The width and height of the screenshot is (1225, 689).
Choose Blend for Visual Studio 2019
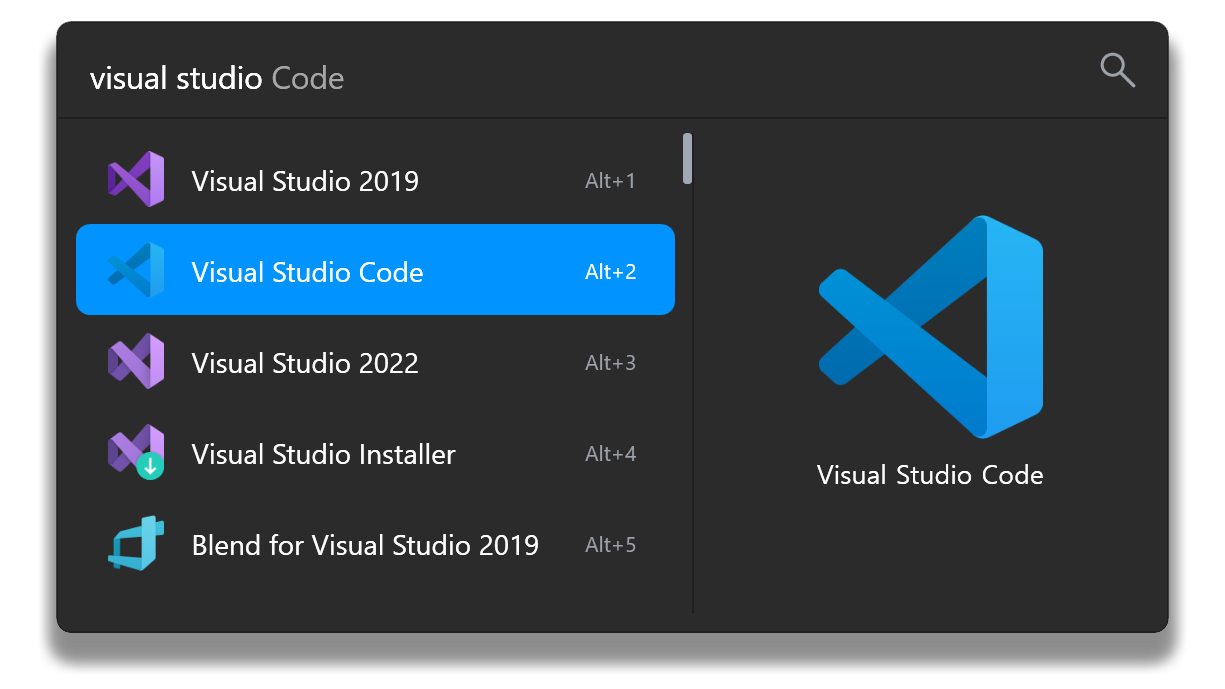pyautogui.click(x=365, y=545)
